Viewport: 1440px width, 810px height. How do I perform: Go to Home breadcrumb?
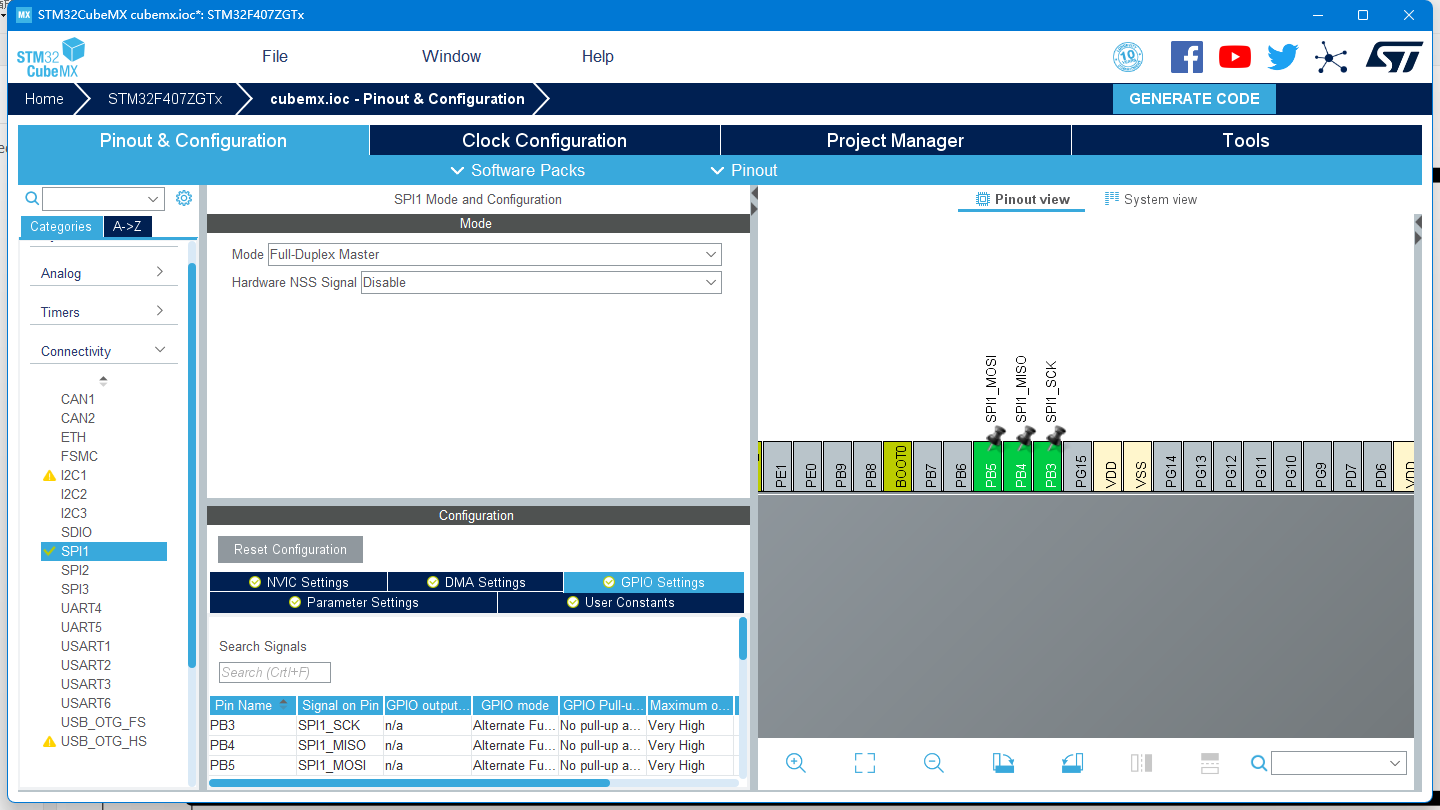(44, 99)
